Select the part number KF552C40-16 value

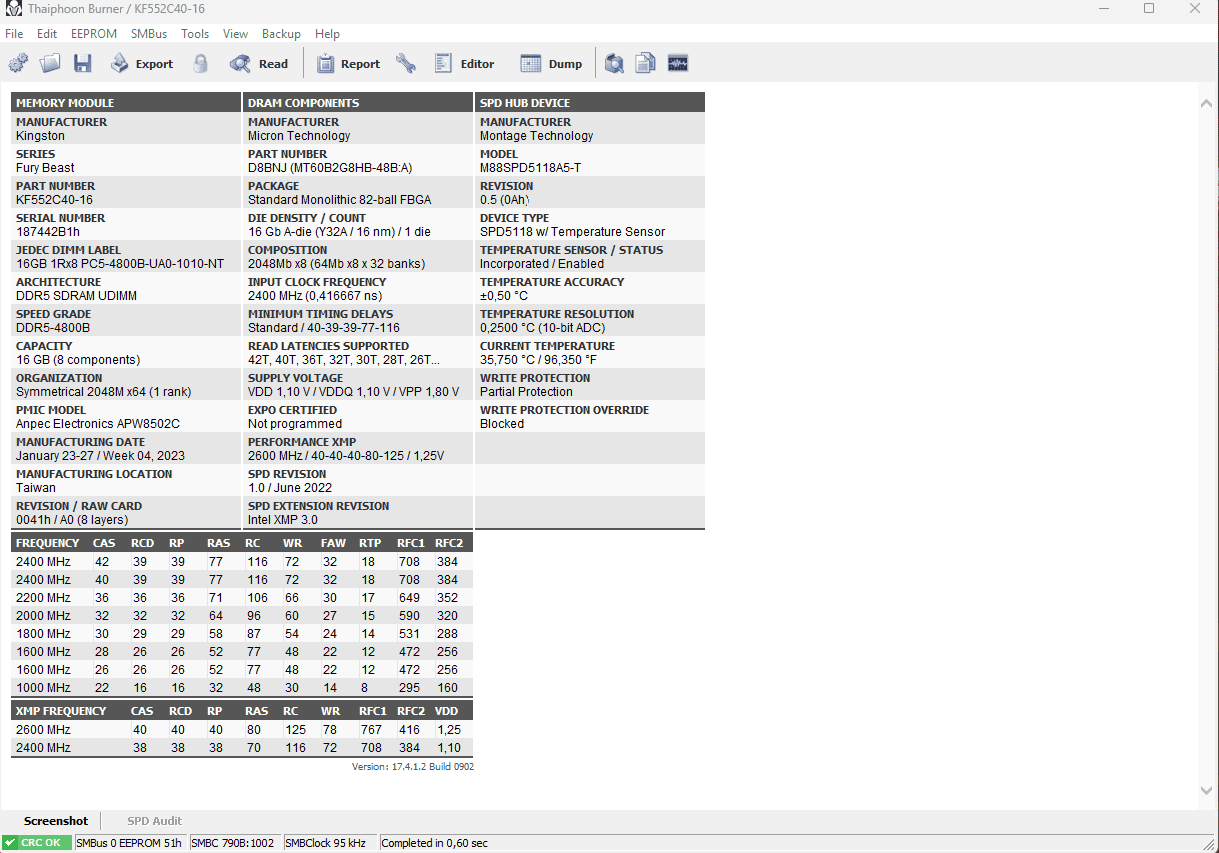pyautogui.click(x=54, y=200)
